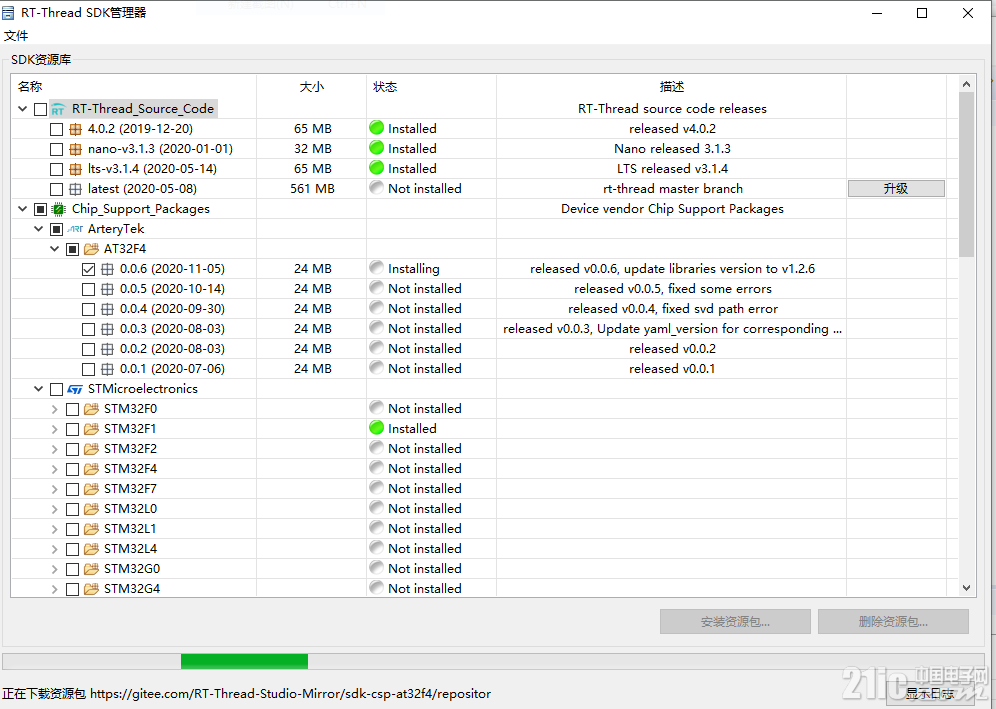This screenshot has height=709, width=996.
Task: Click the package icon next to nano-v3.1.3
Action: [75, 149]
